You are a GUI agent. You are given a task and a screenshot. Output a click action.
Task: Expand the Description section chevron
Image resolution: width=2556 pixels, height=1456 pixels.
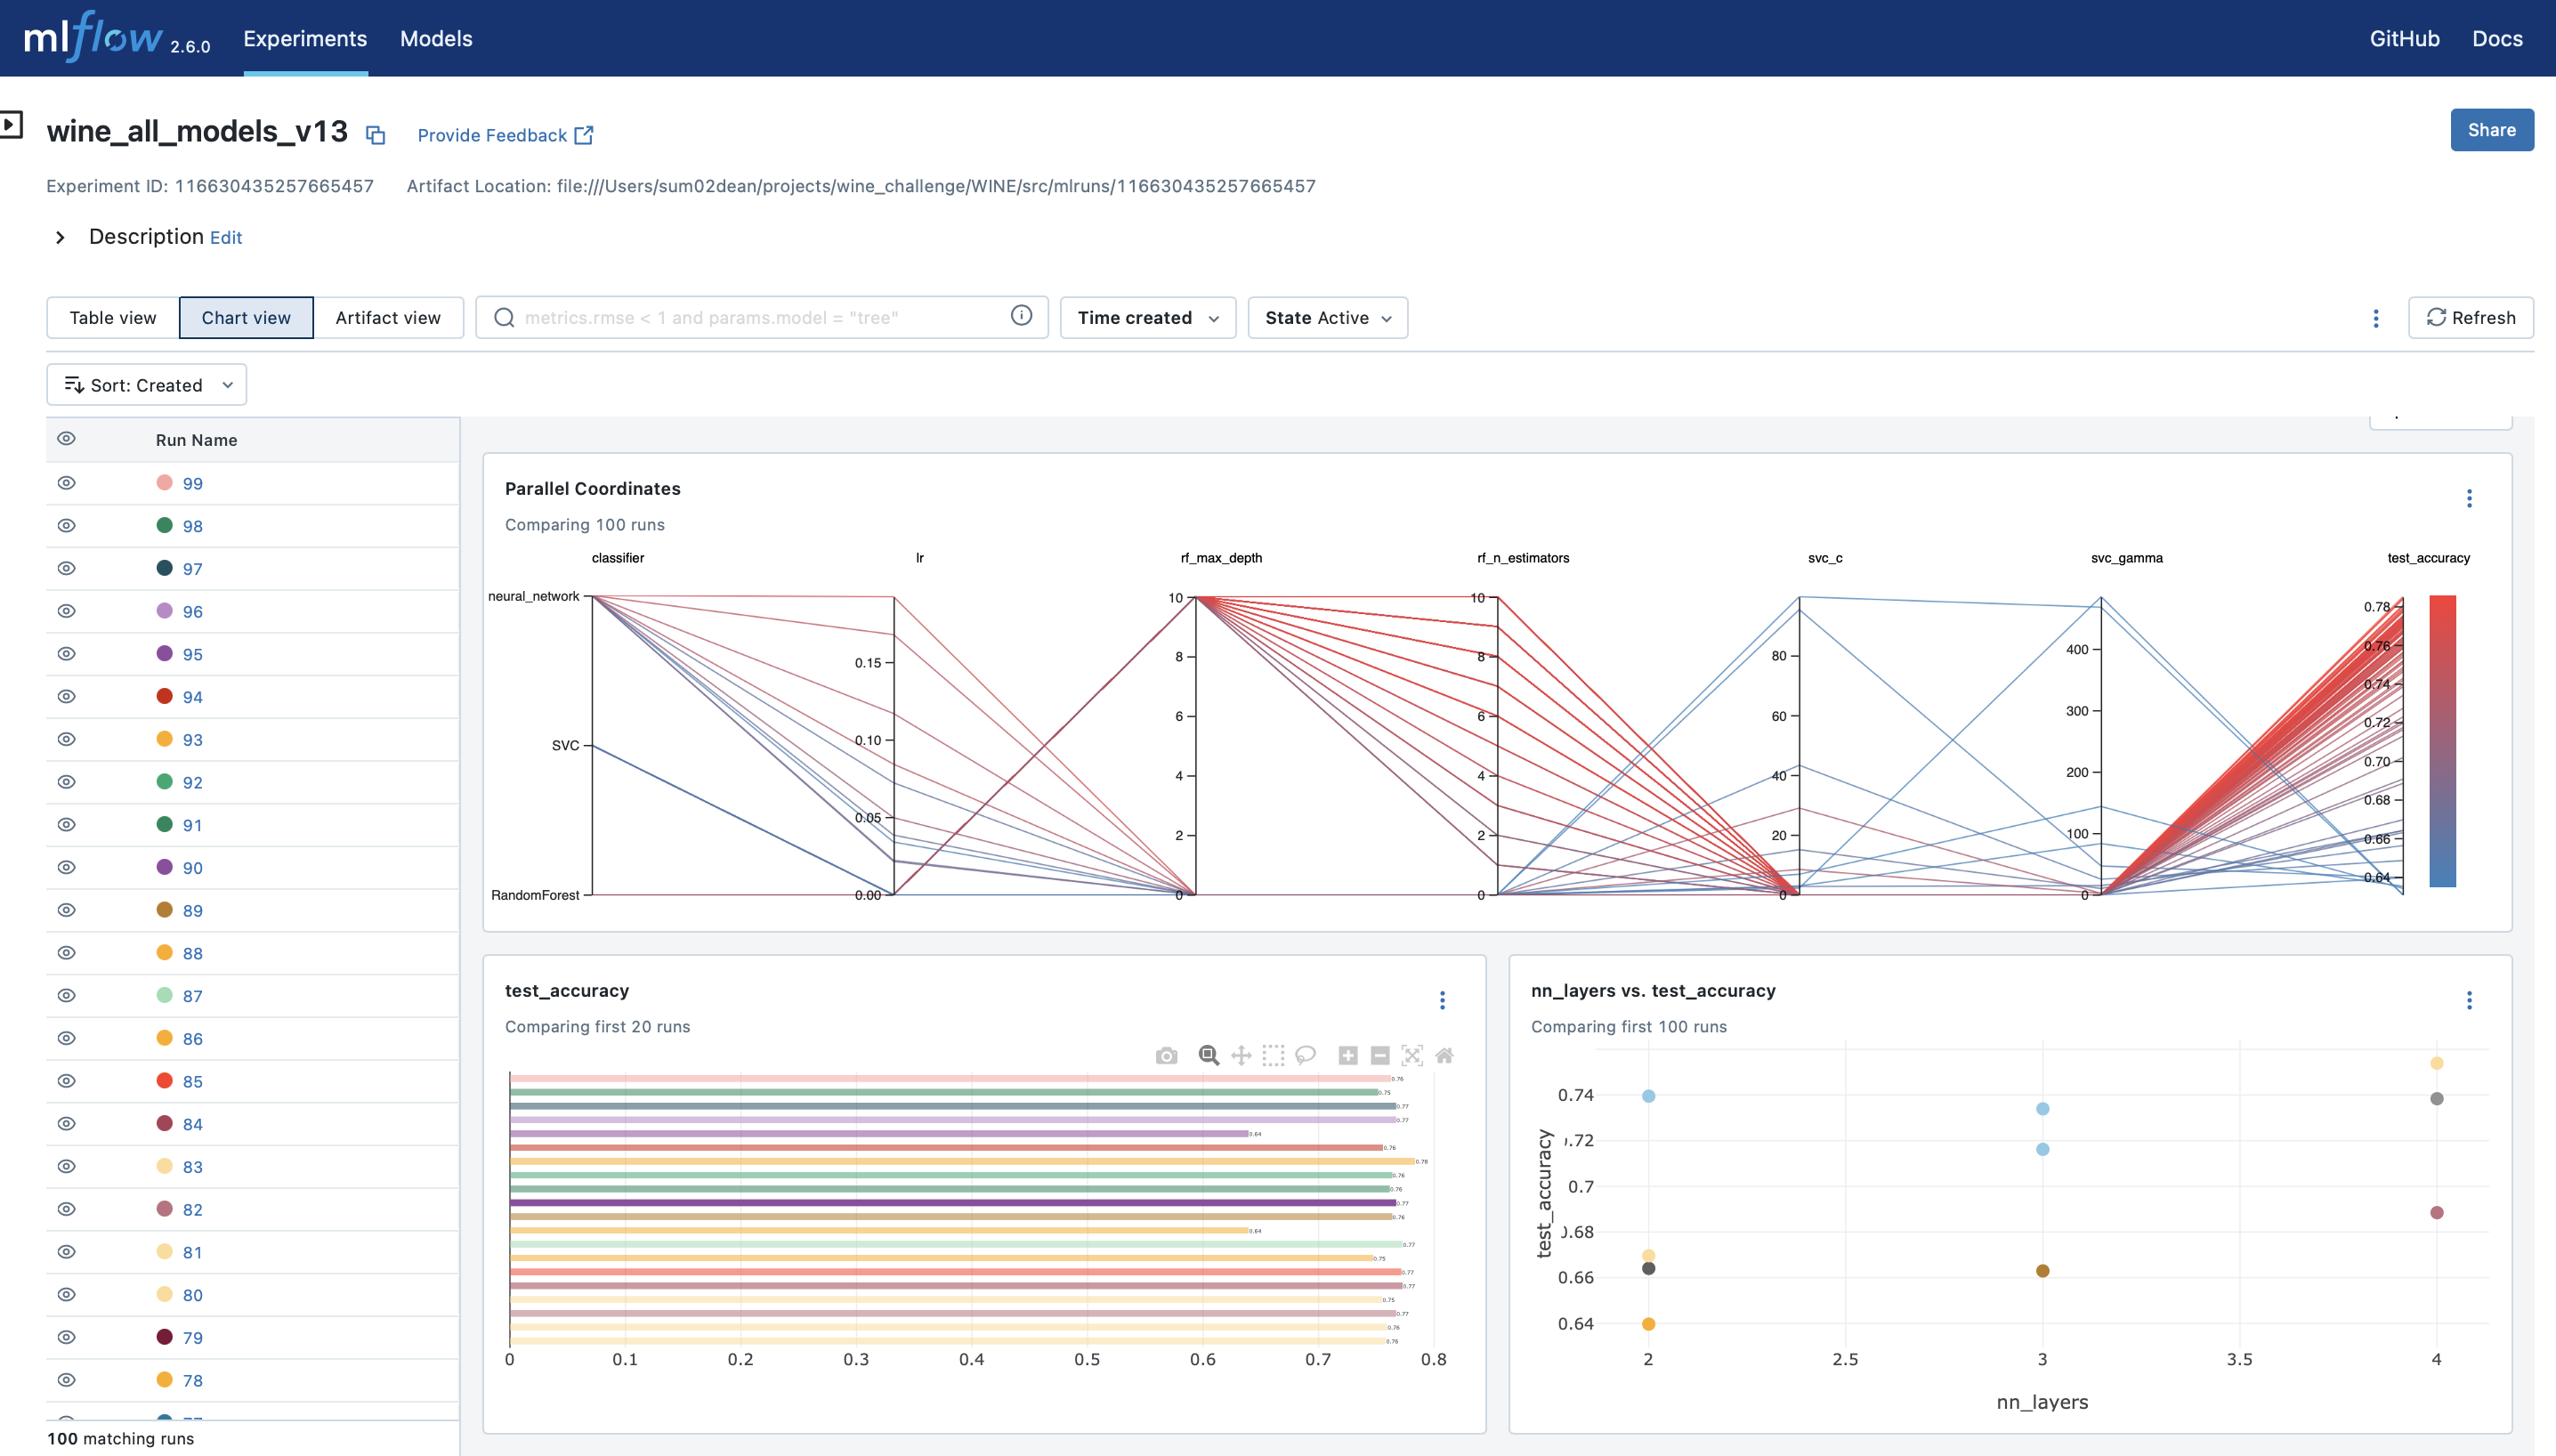click(60, 237)
